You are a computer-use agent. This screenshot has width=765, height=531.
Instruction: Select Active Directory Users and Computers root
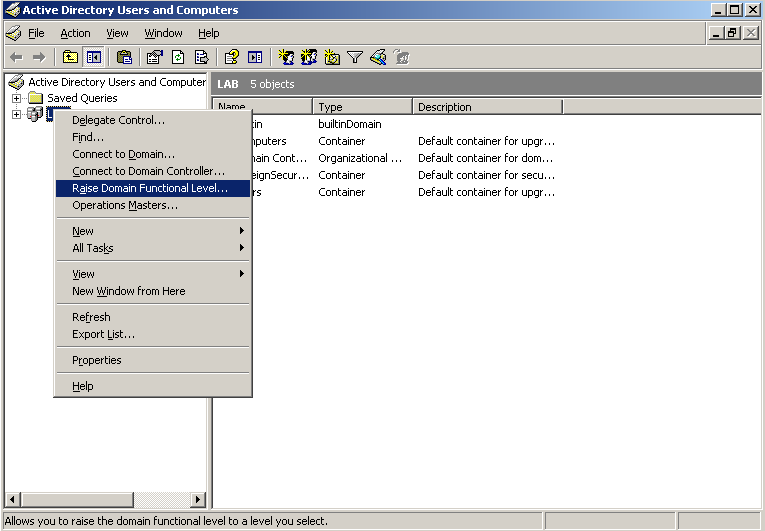pyautogui.click(x=117, y=82)
